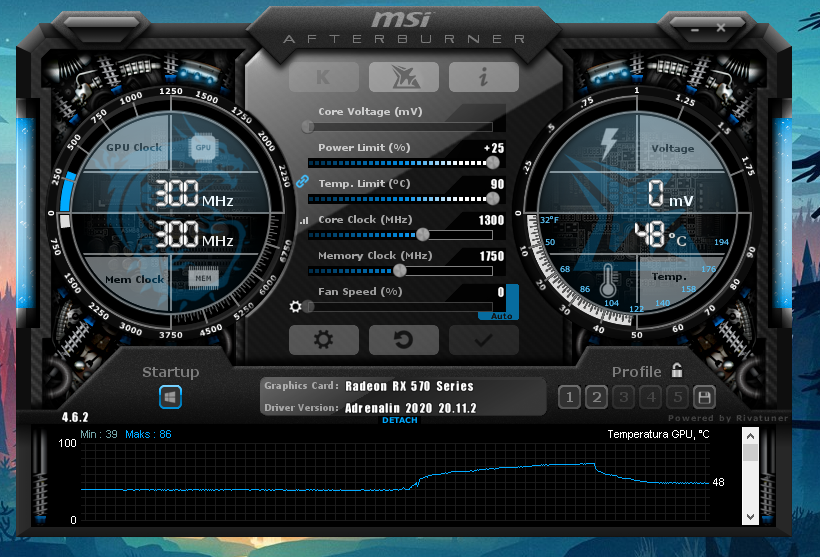Select profile slot 5
Viewport: 820px width, 557px height.
pos(678,398)
